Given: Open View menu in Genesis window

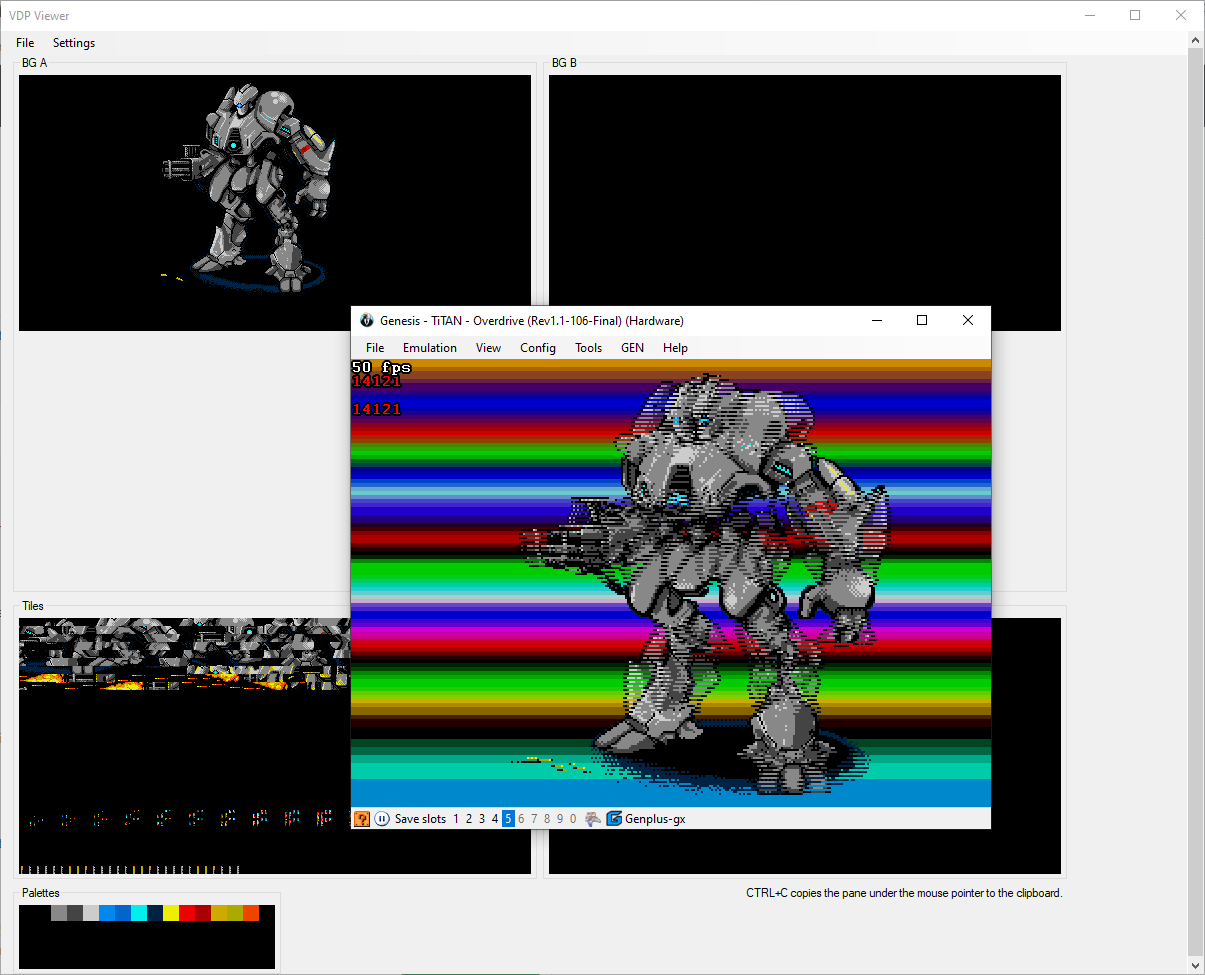Looking at the screenshot, I should click(489, 348).
